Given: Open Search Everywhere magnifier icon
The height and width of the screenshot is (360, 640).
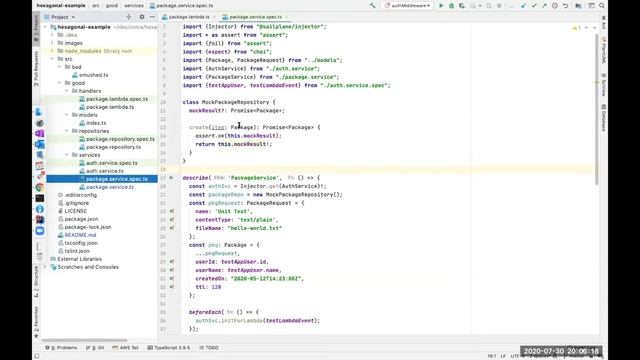Looking at the screenshot, I should click(x=602, y=6).
